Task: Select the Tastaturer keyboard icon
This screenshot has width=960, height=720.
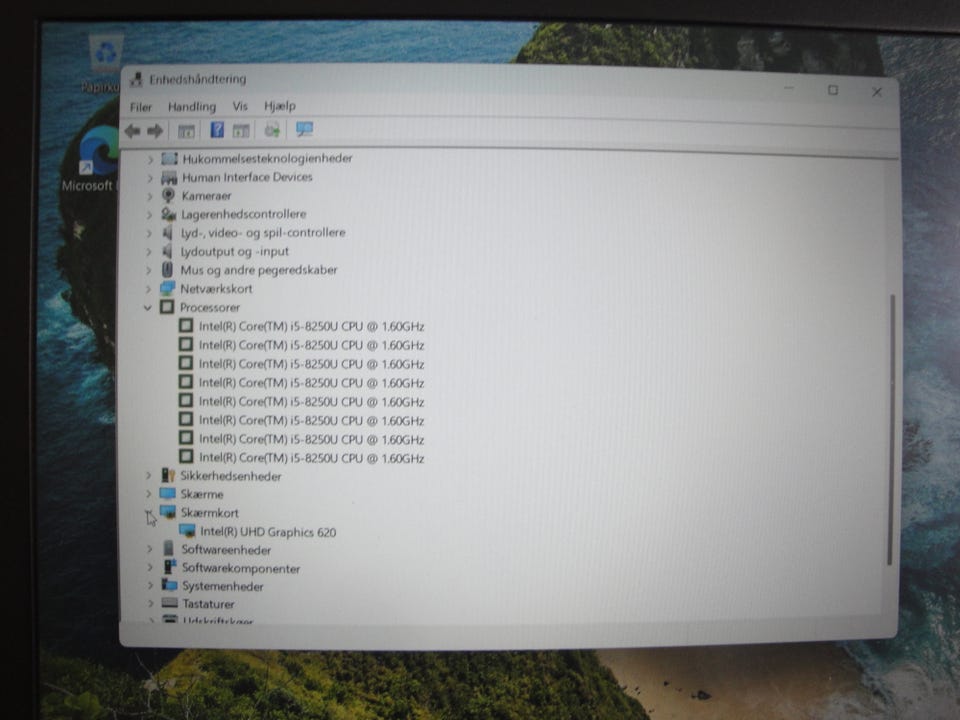Action: click(x=170, y=603)
